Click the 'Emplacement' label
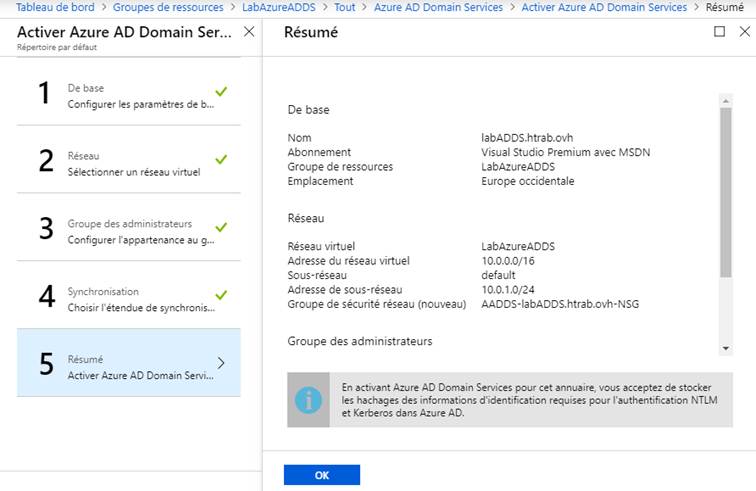The width and height of the screenshot is (756, 491). click(x=320, y=181)
